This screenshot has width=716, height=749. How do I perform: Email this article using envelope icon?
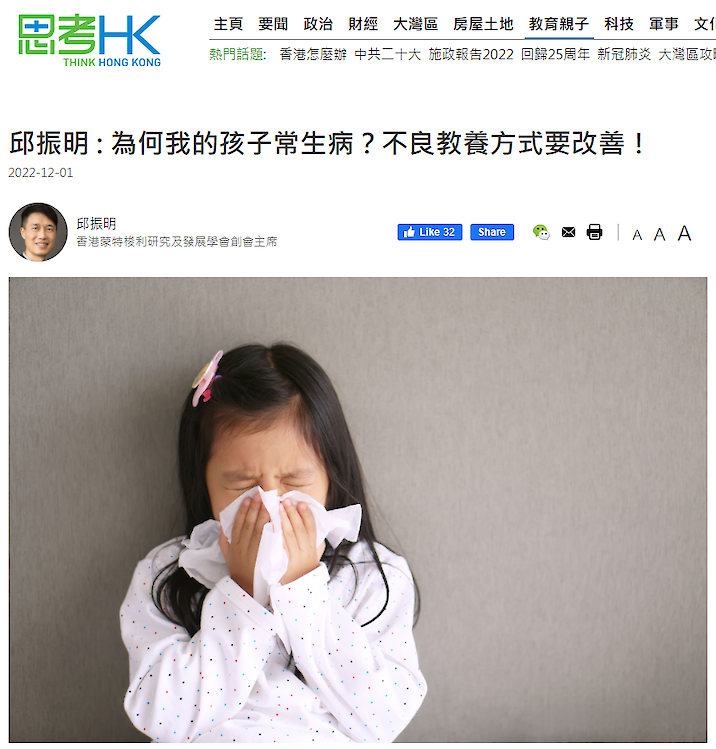point(568,232)
